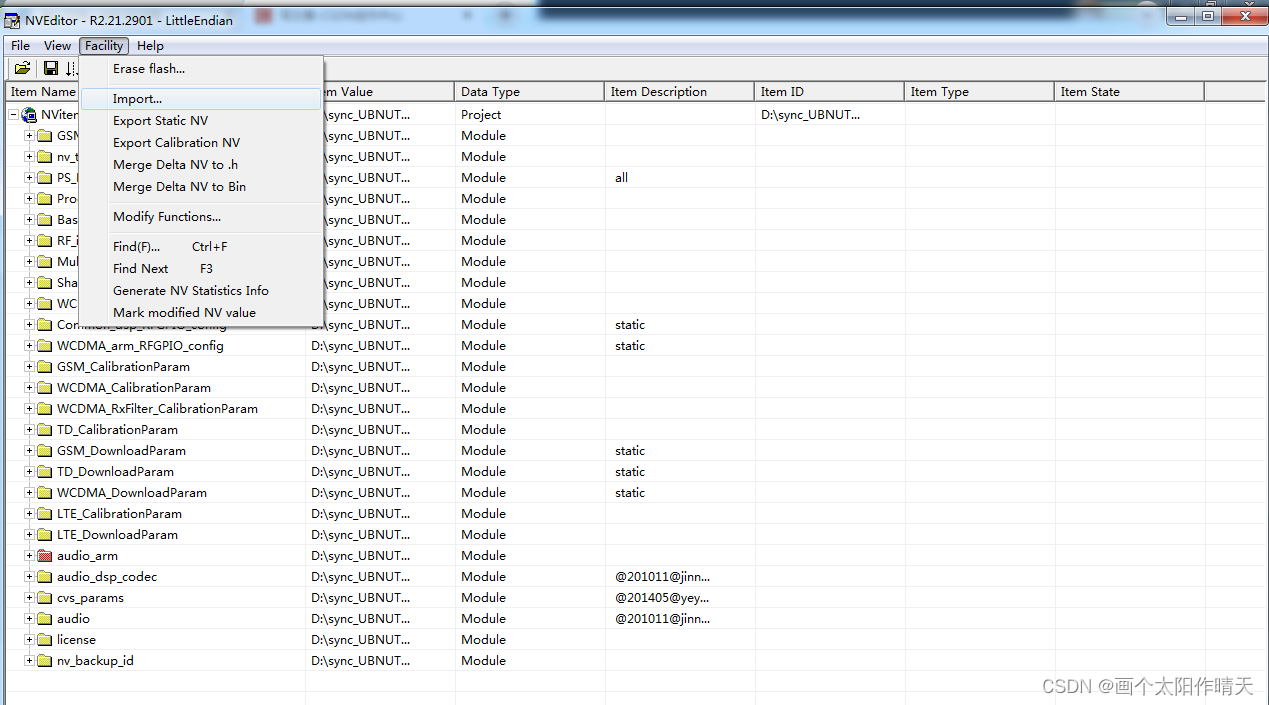Select the WCDMA_DownloadParam tree row
1269x705 pixels.
(x=132, y=493)
